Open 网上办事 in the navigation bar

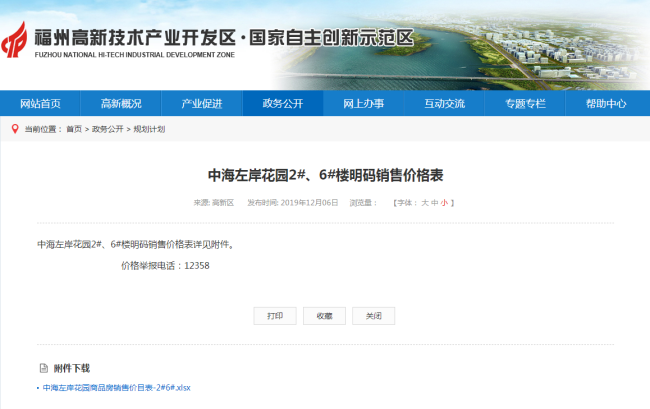364,103
